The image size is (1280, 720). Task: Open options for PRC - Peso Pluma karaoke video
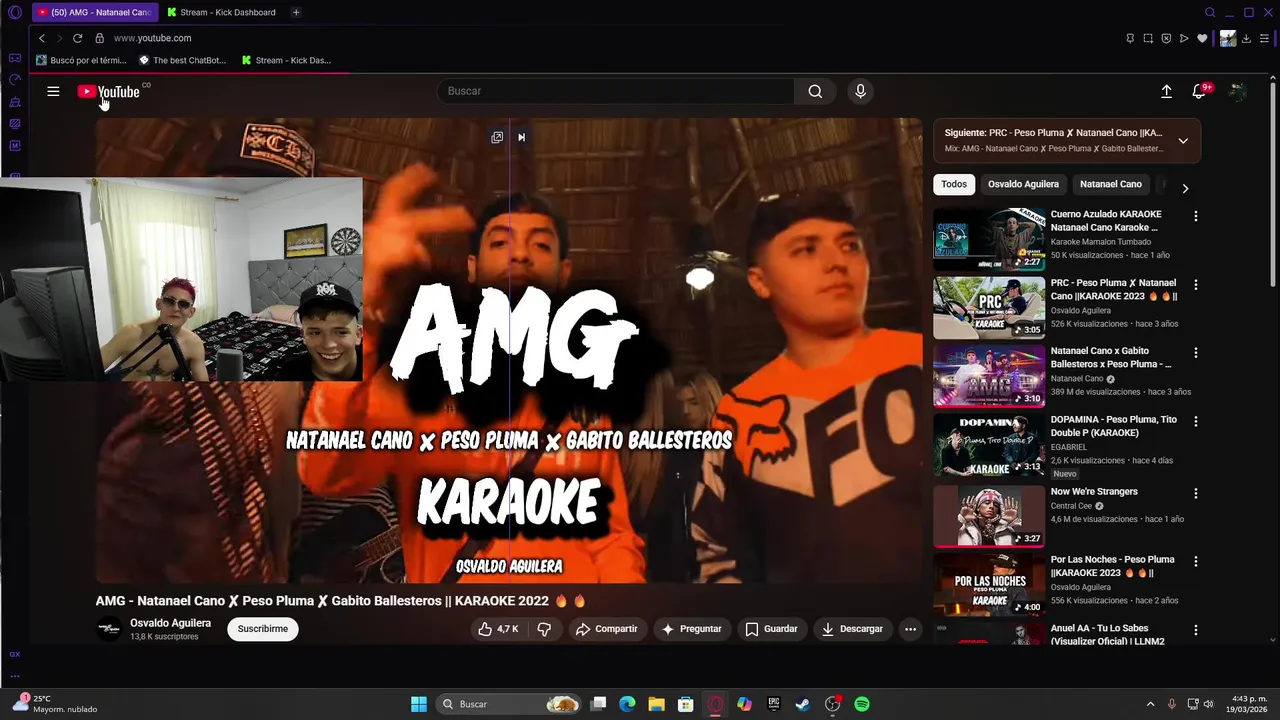(x=1195, y=285)
